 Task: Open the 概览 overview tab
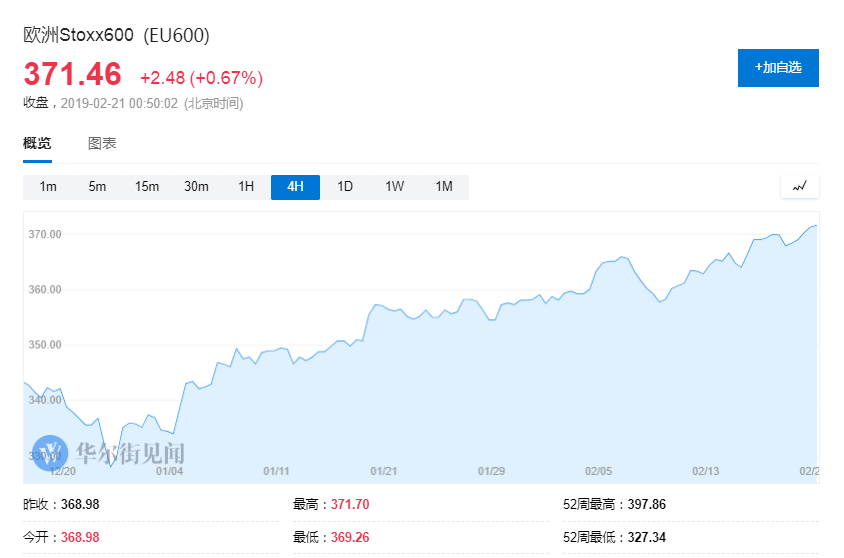pos(37,143)
